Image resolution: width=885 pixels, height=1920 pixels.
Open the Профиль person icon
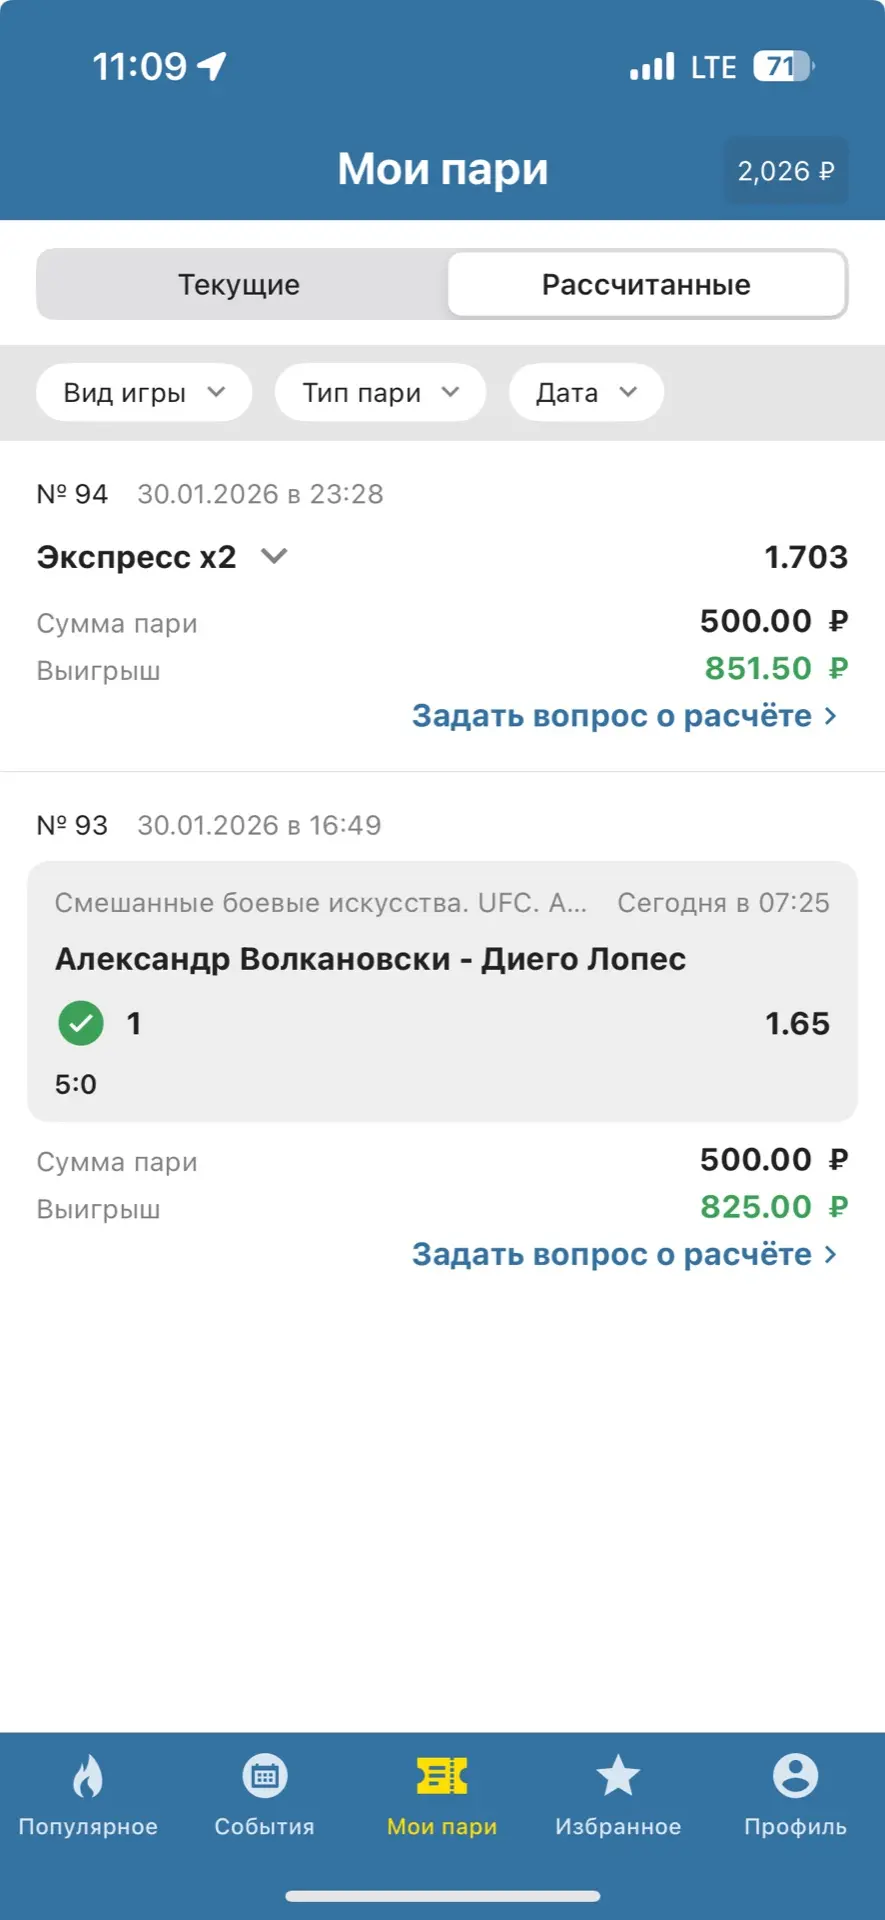coord(795,1776)
